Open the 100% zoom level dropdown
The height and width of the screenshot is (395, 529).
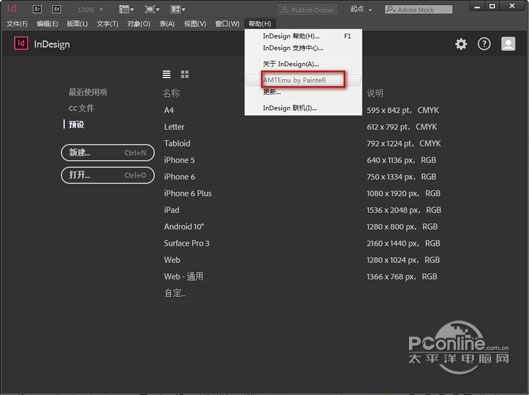[x=90, y=9]
